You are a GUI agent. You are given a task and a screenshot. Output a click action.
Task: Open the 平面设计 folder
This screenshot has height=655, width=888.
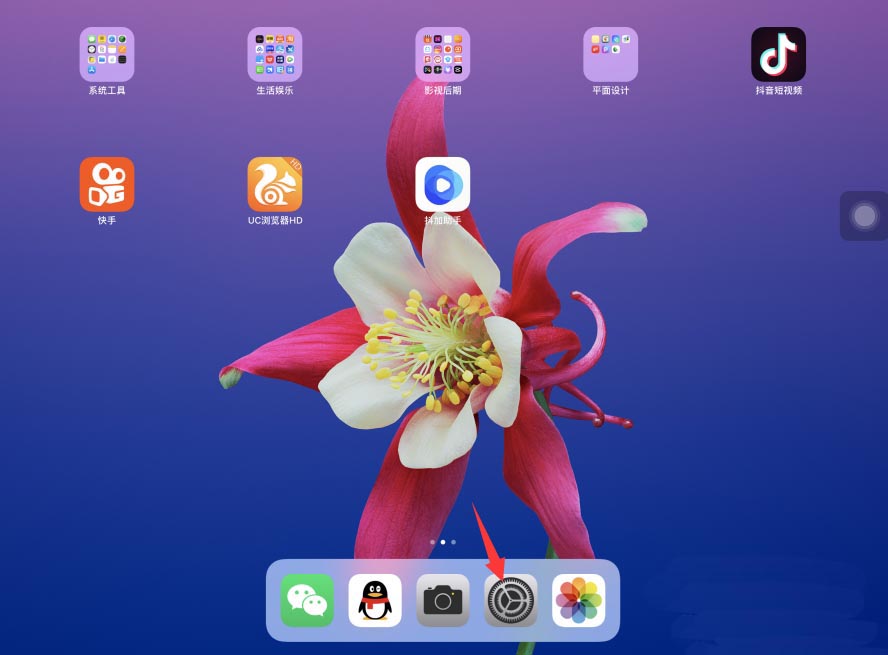(x=611, y=54)
